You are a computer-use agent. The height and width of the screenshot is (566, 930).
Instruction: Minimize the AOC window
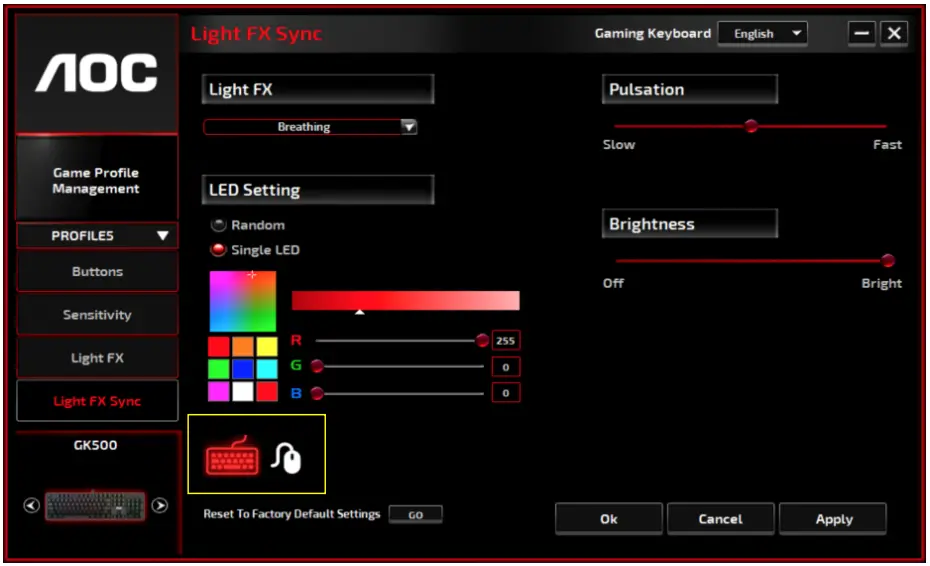point(862,33)
